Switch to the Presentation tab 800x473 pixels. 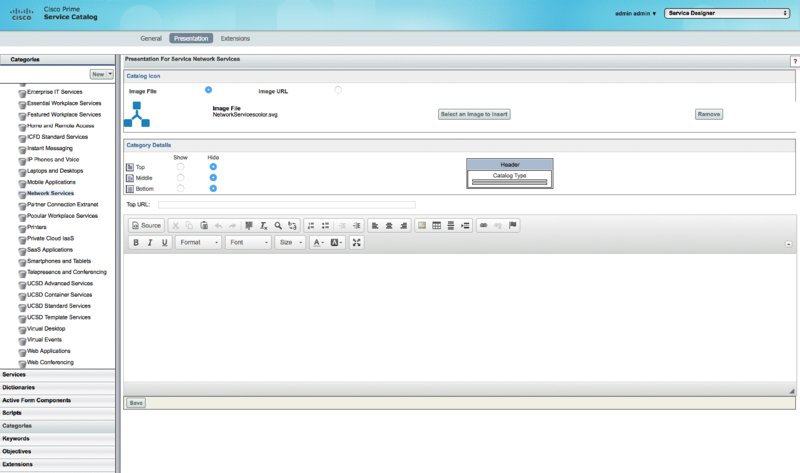pos(191,38)
